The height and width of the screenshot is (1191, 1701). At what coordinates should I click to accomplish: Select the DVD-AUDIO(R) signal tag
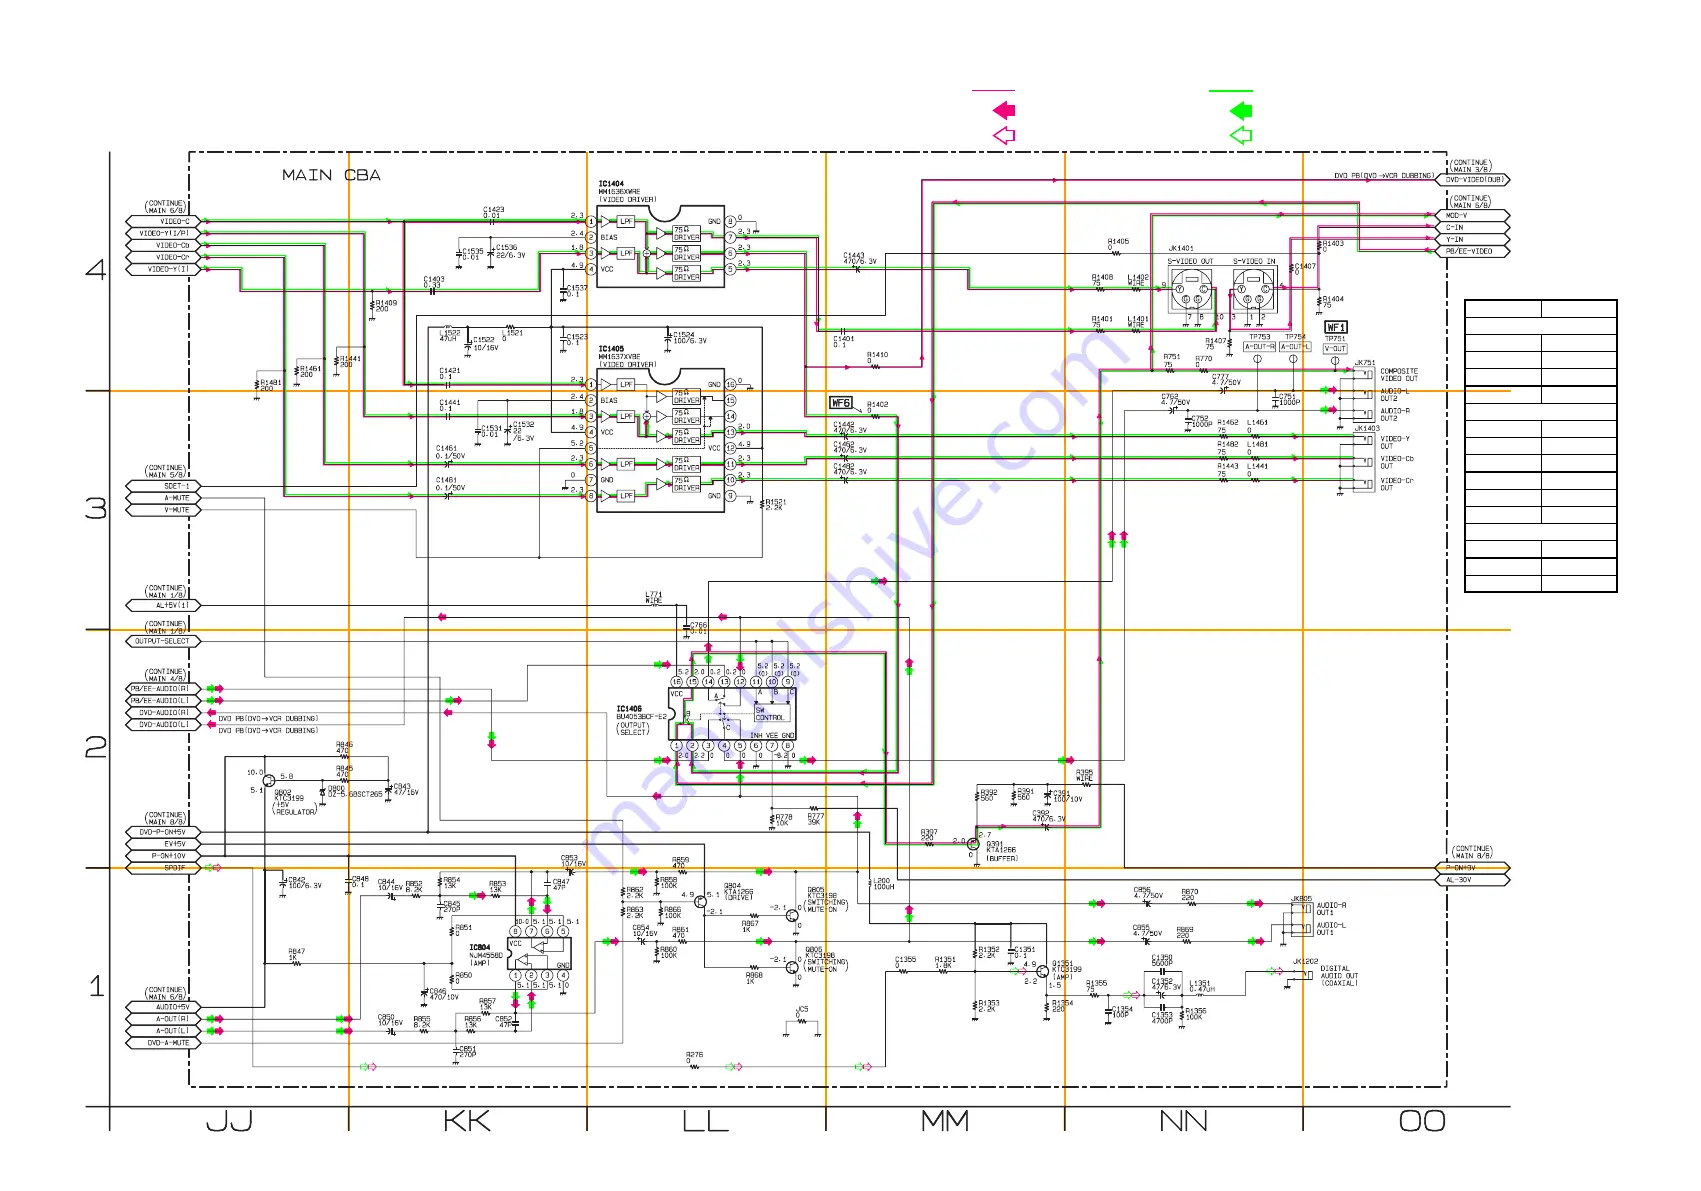click(x=164, y=713)
